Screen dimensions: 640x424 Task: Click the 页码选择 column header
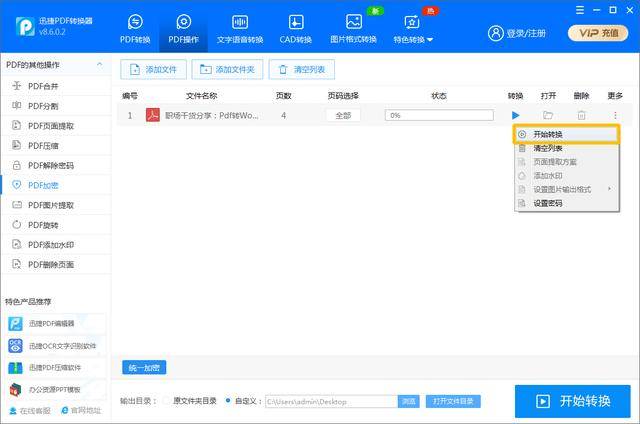(343, 95)
